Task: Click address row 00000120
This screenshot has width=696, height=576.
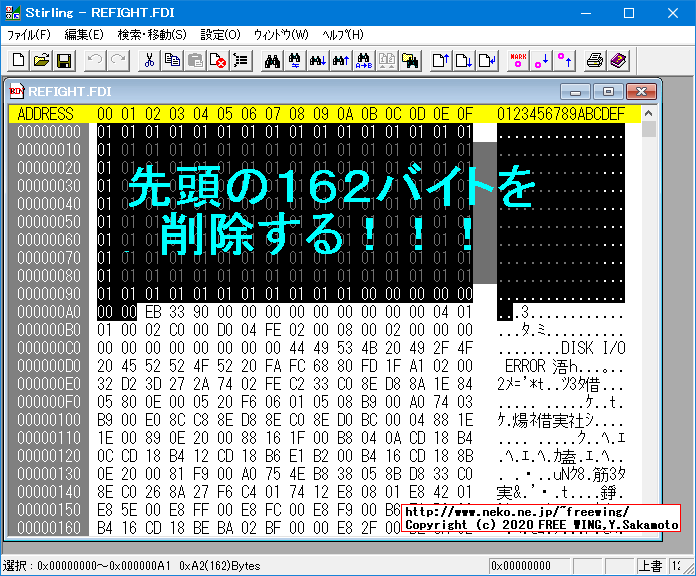Action: point(49,456)
